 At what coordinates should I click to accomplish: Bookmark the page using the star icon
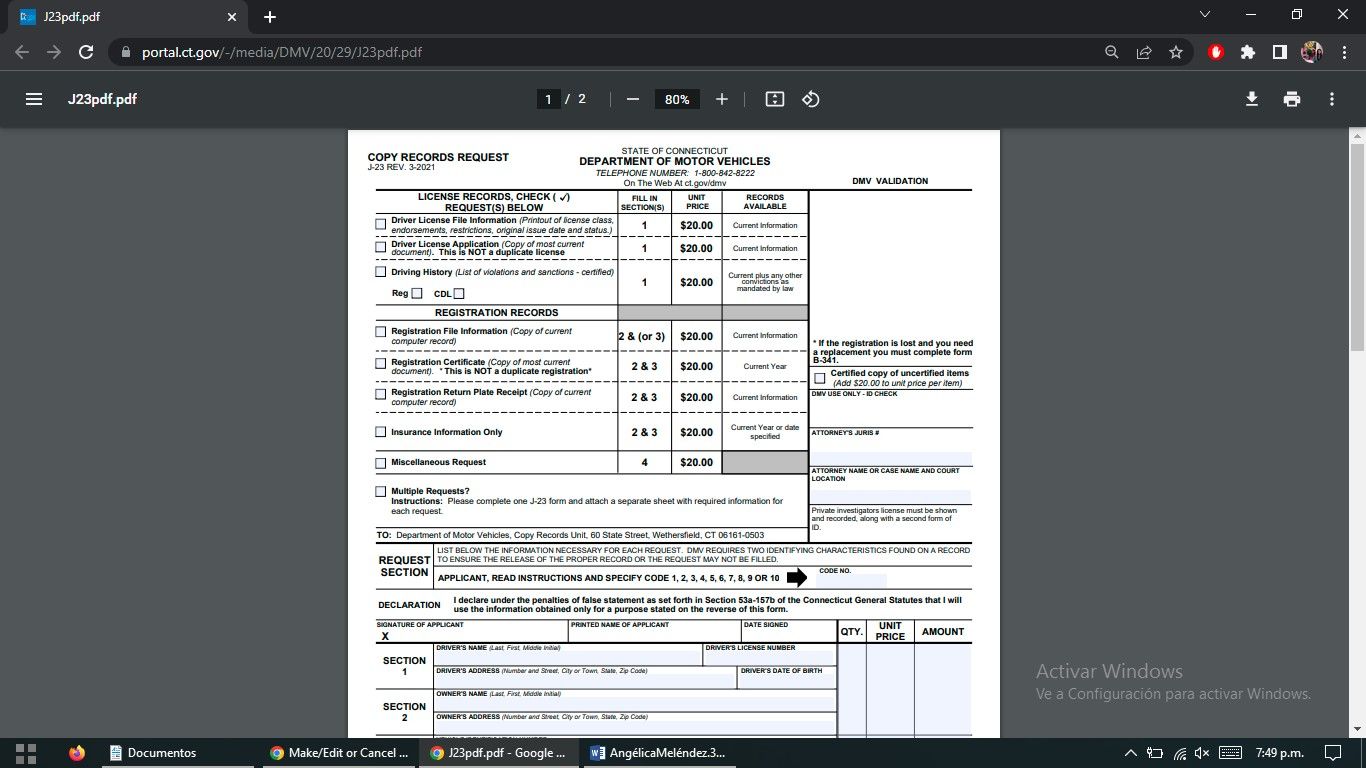(x=1176, y=51)
